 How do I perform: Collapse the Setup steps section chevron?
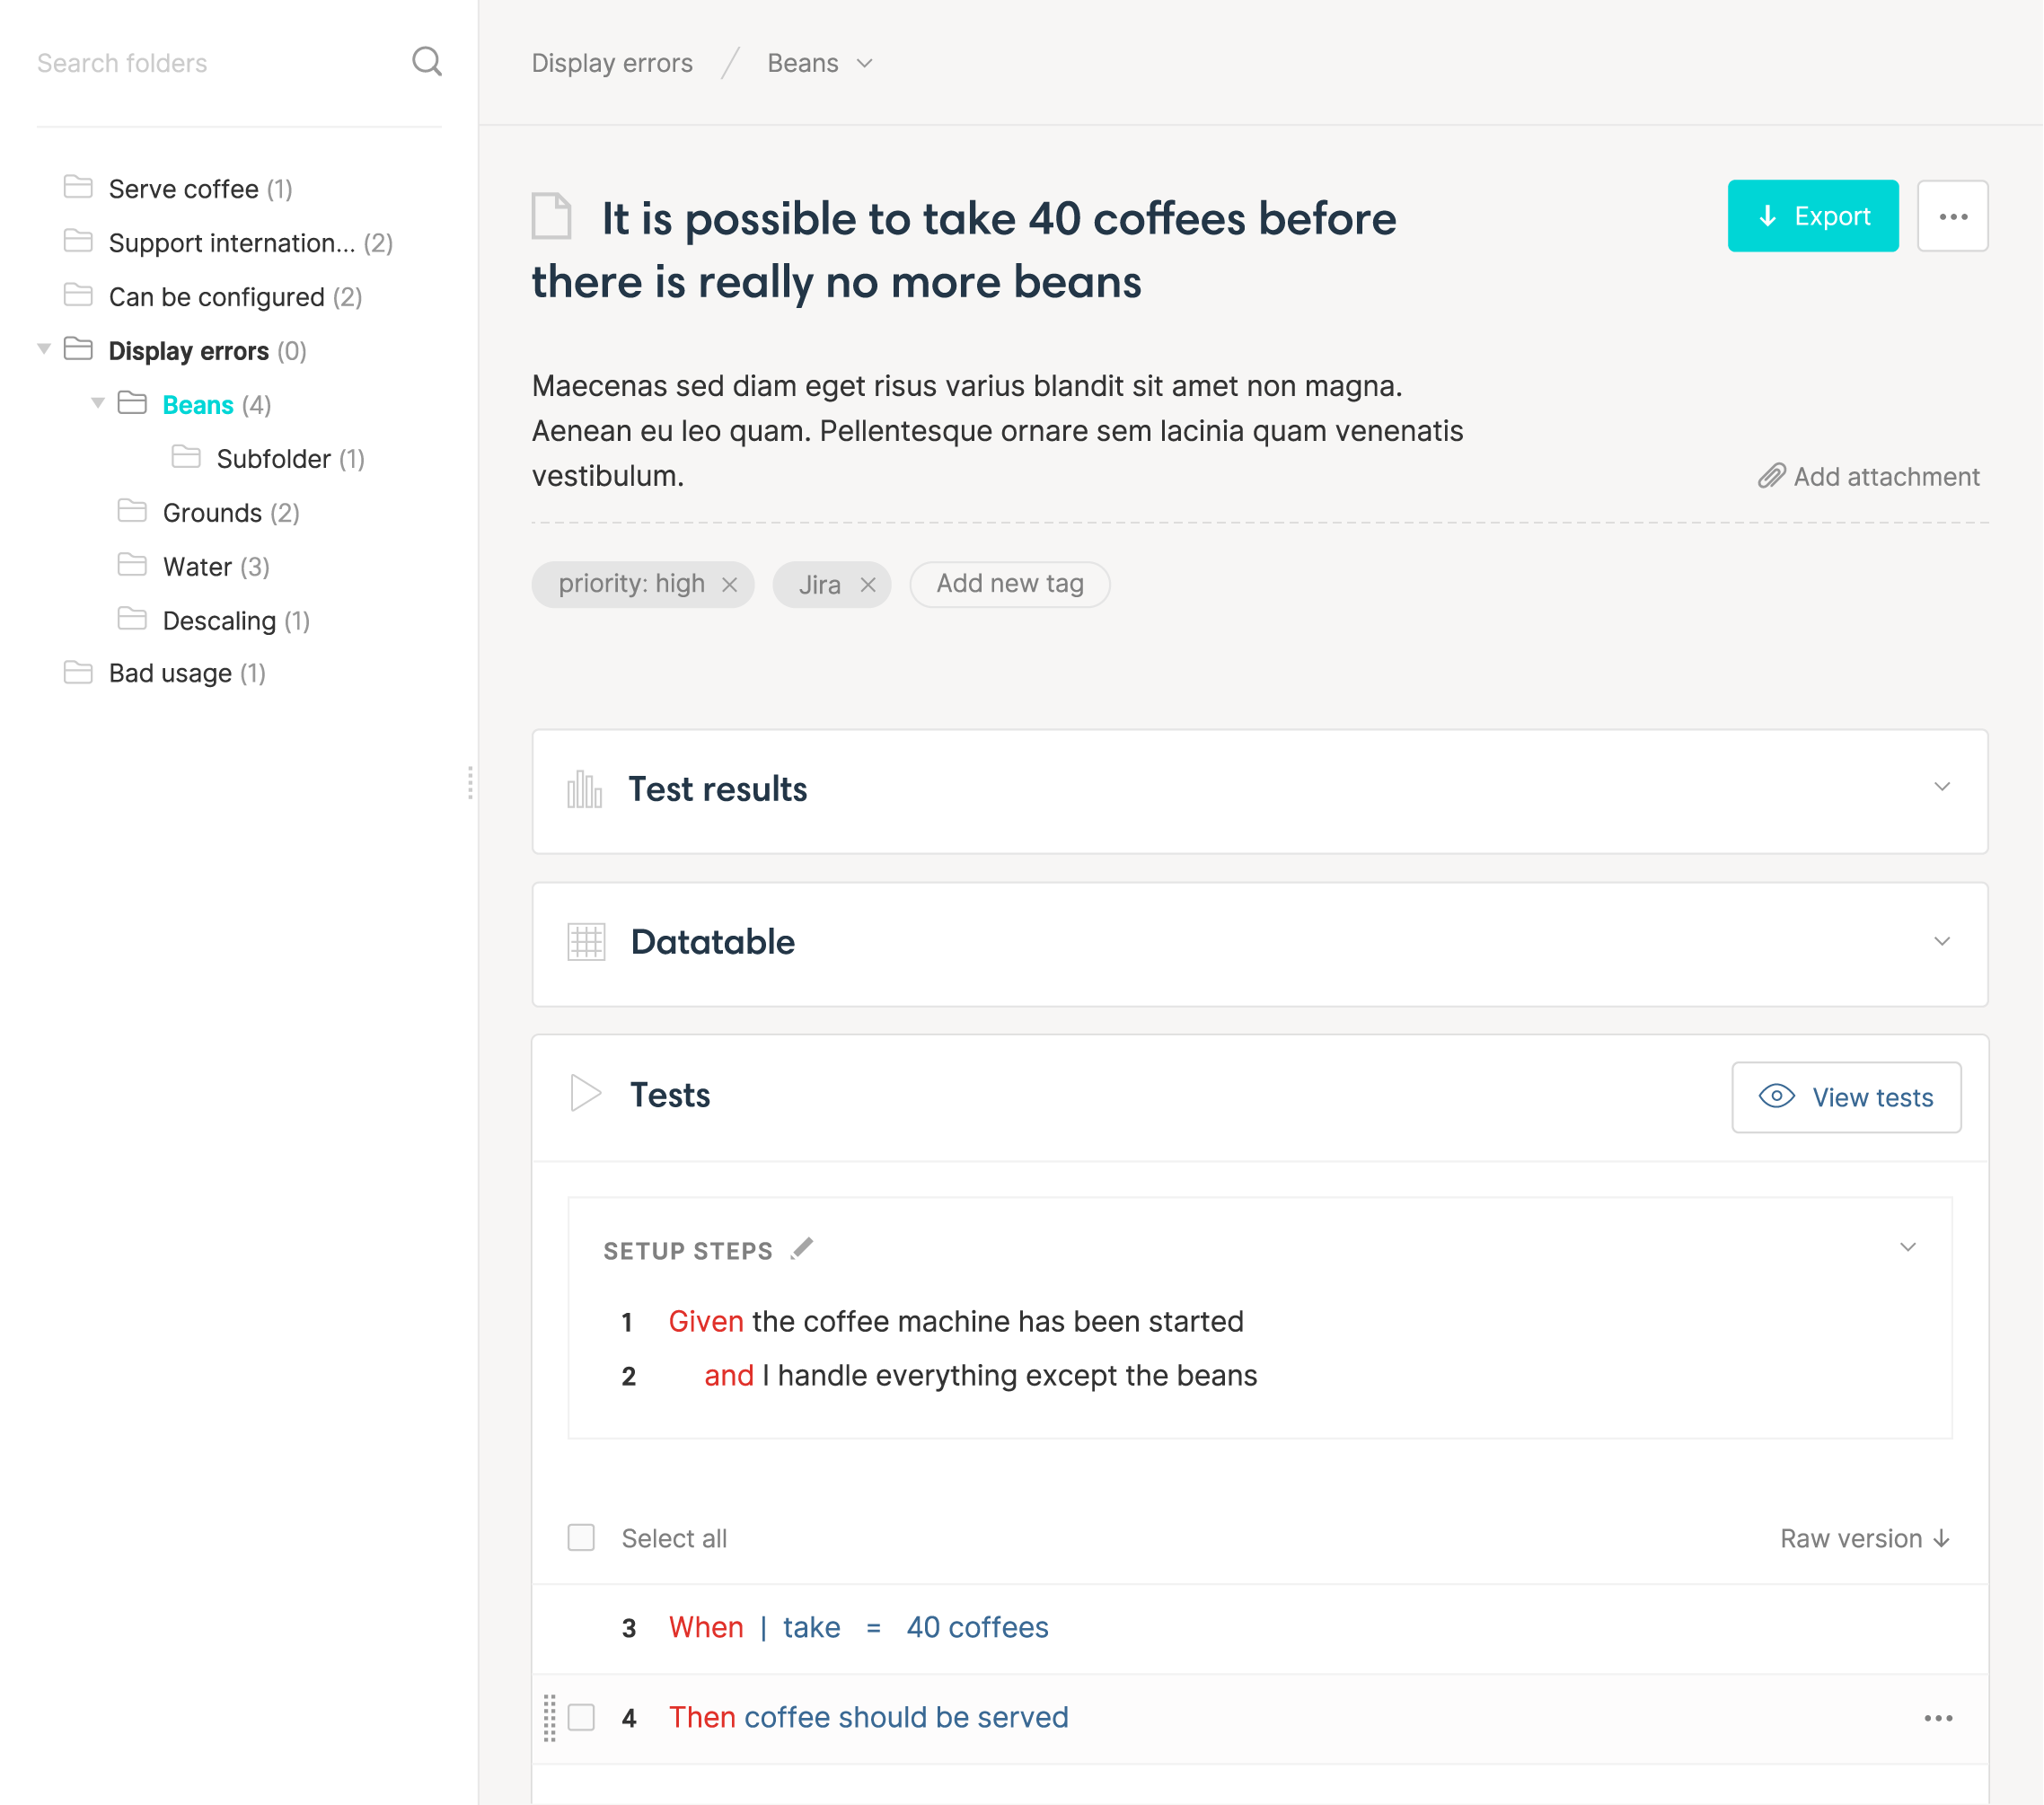point(1908,1247)
